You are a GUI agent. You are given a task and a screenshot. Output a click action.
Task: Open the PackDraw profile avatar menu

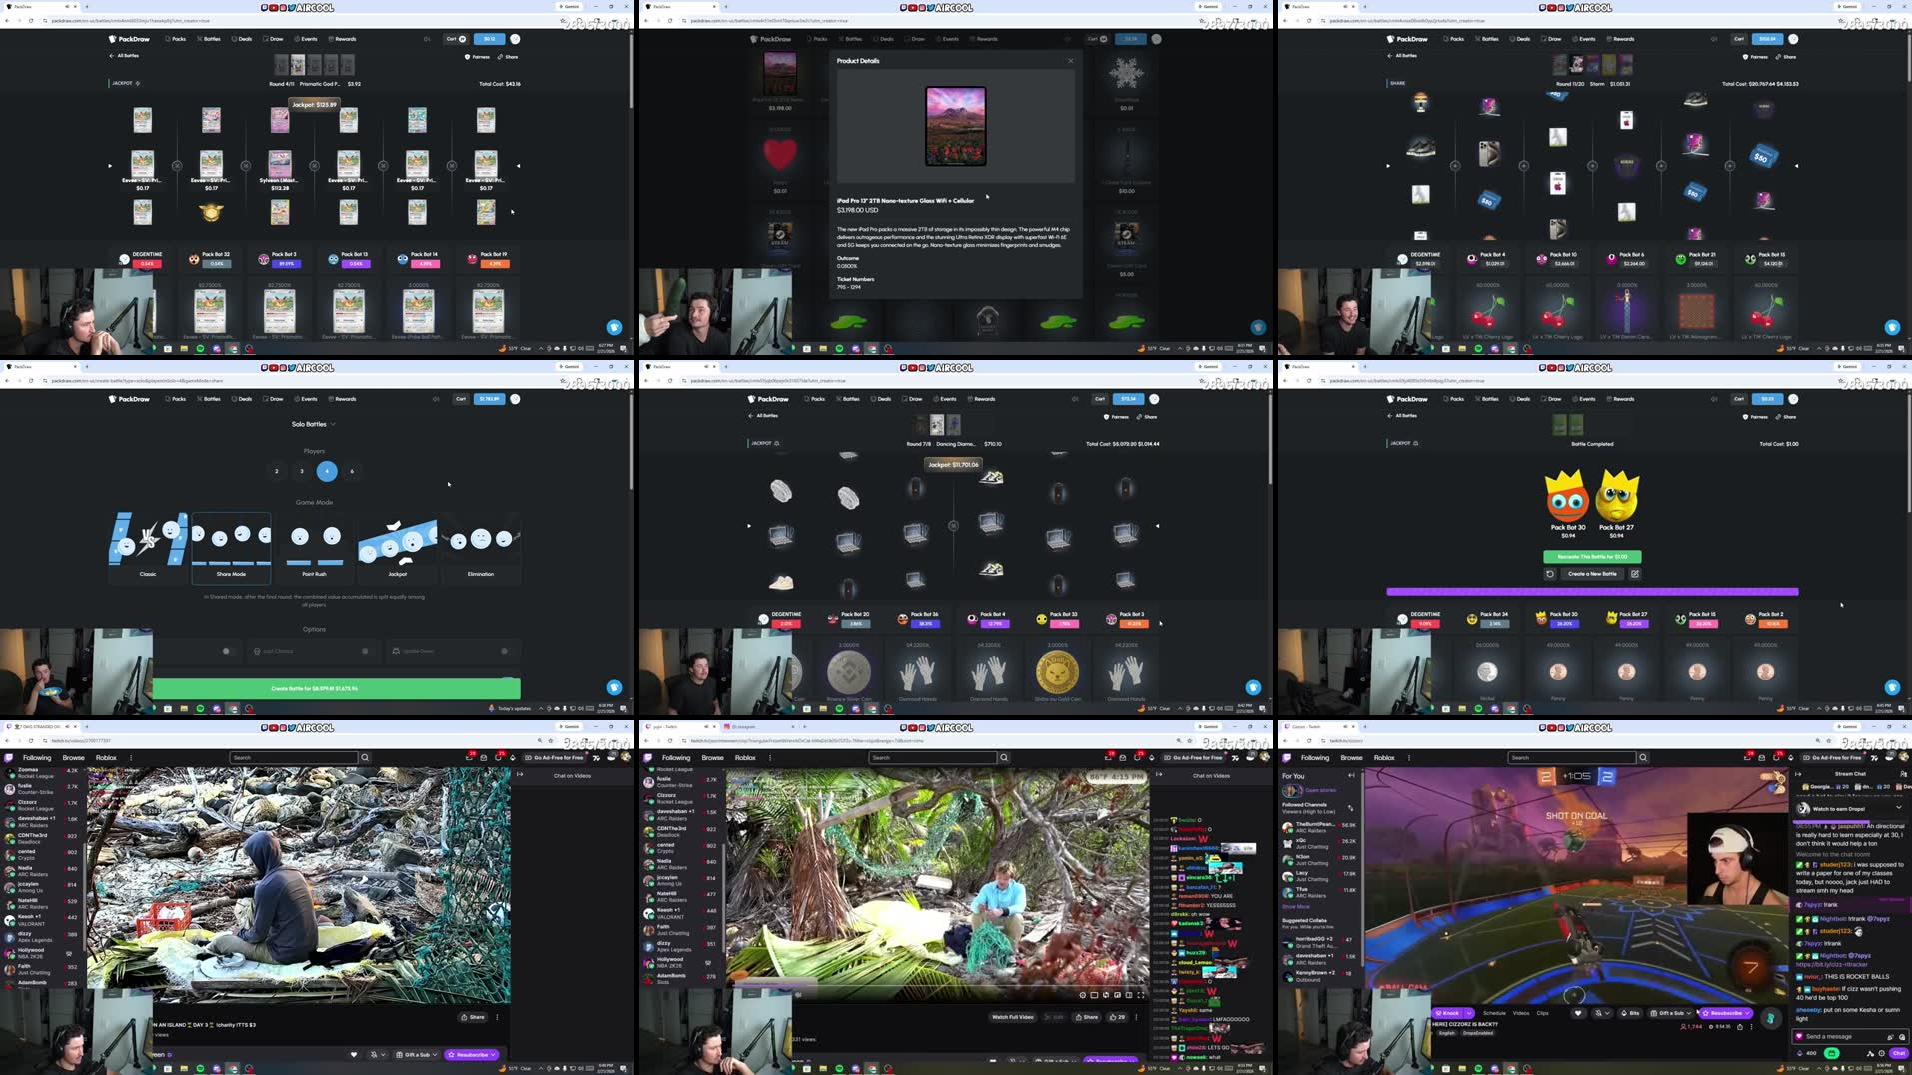(514, 39)
